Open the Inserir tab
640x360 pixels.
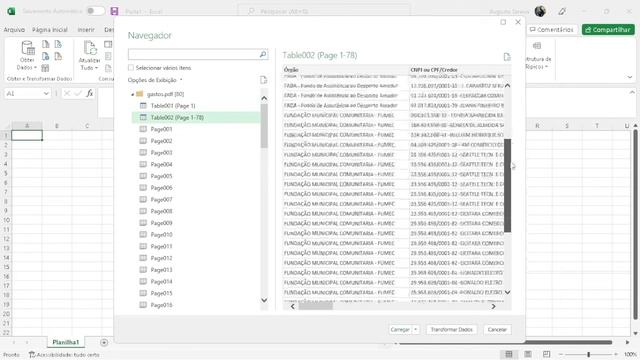[x=86, y=30]
